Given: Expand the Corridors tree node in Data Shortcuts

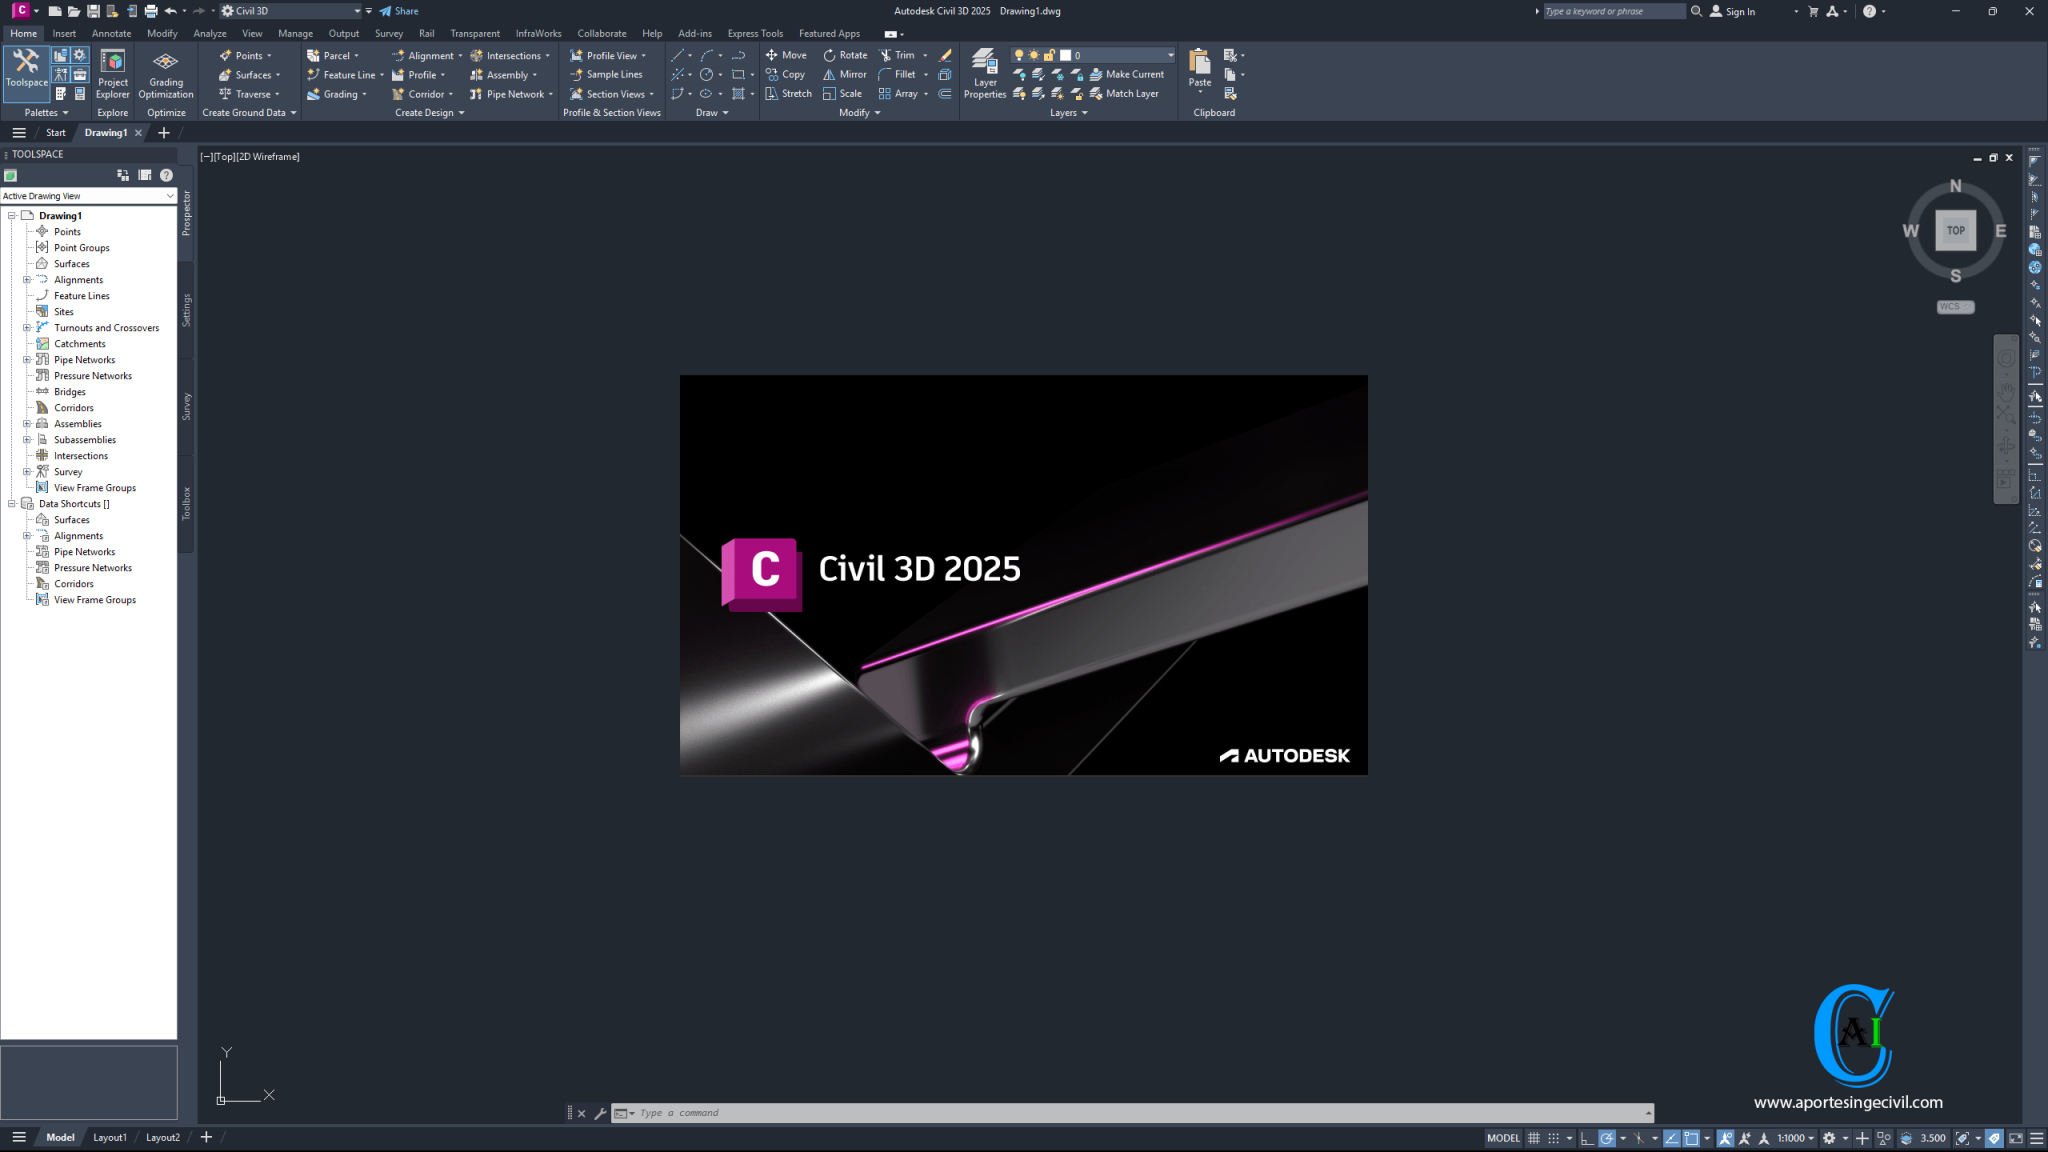Looking at the screenshot, I should point(27,584).
